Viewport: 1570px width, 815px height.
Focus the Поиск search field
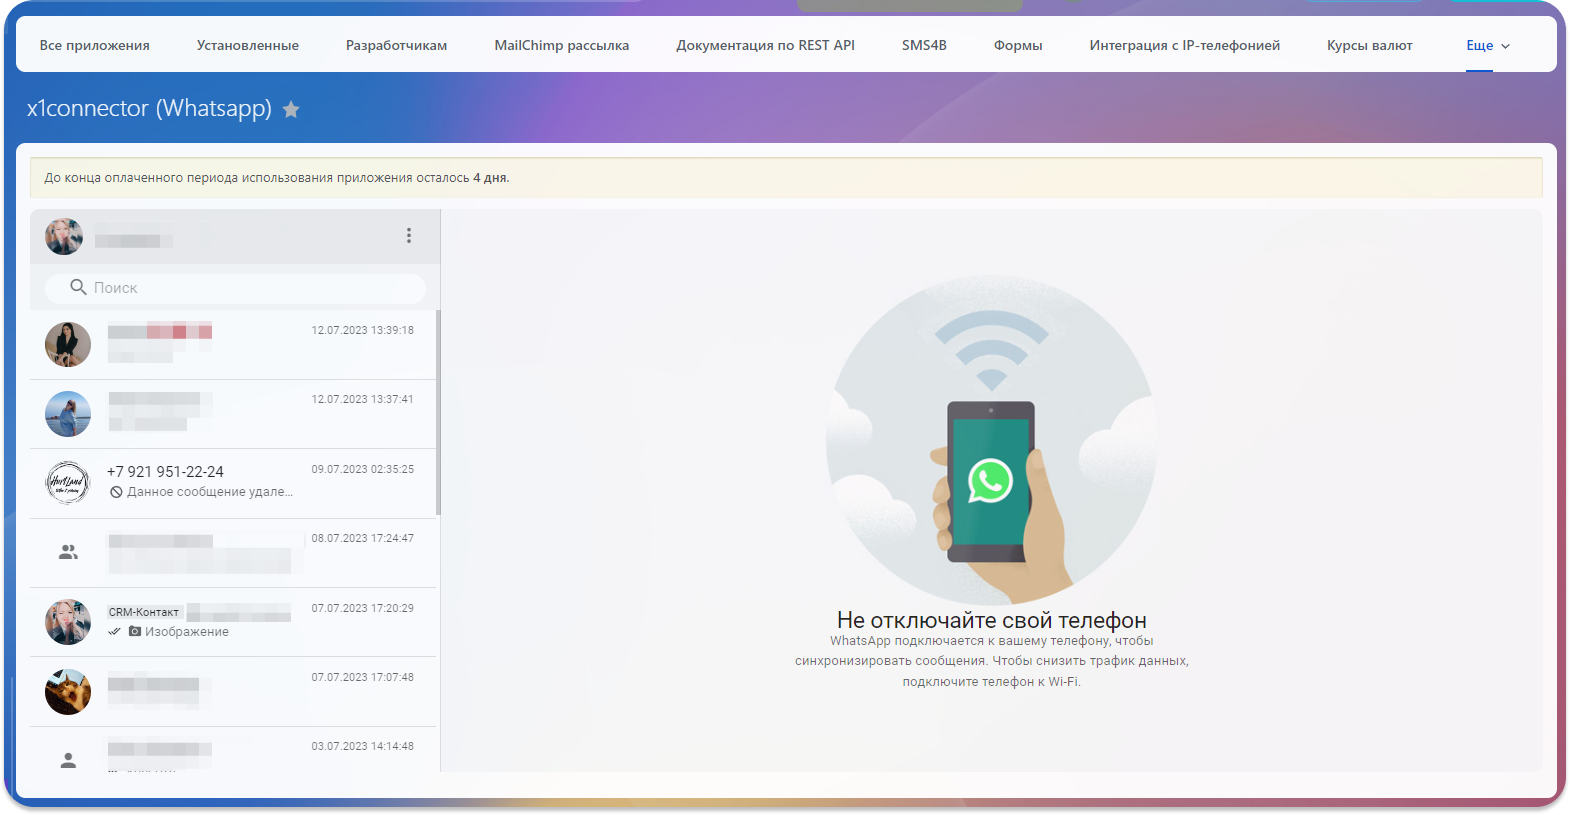click(x=236, y=288)
